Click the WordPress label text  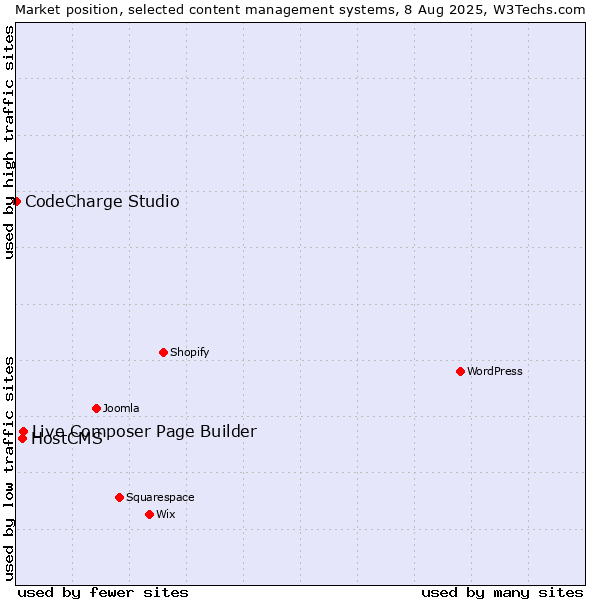(495, 371)
